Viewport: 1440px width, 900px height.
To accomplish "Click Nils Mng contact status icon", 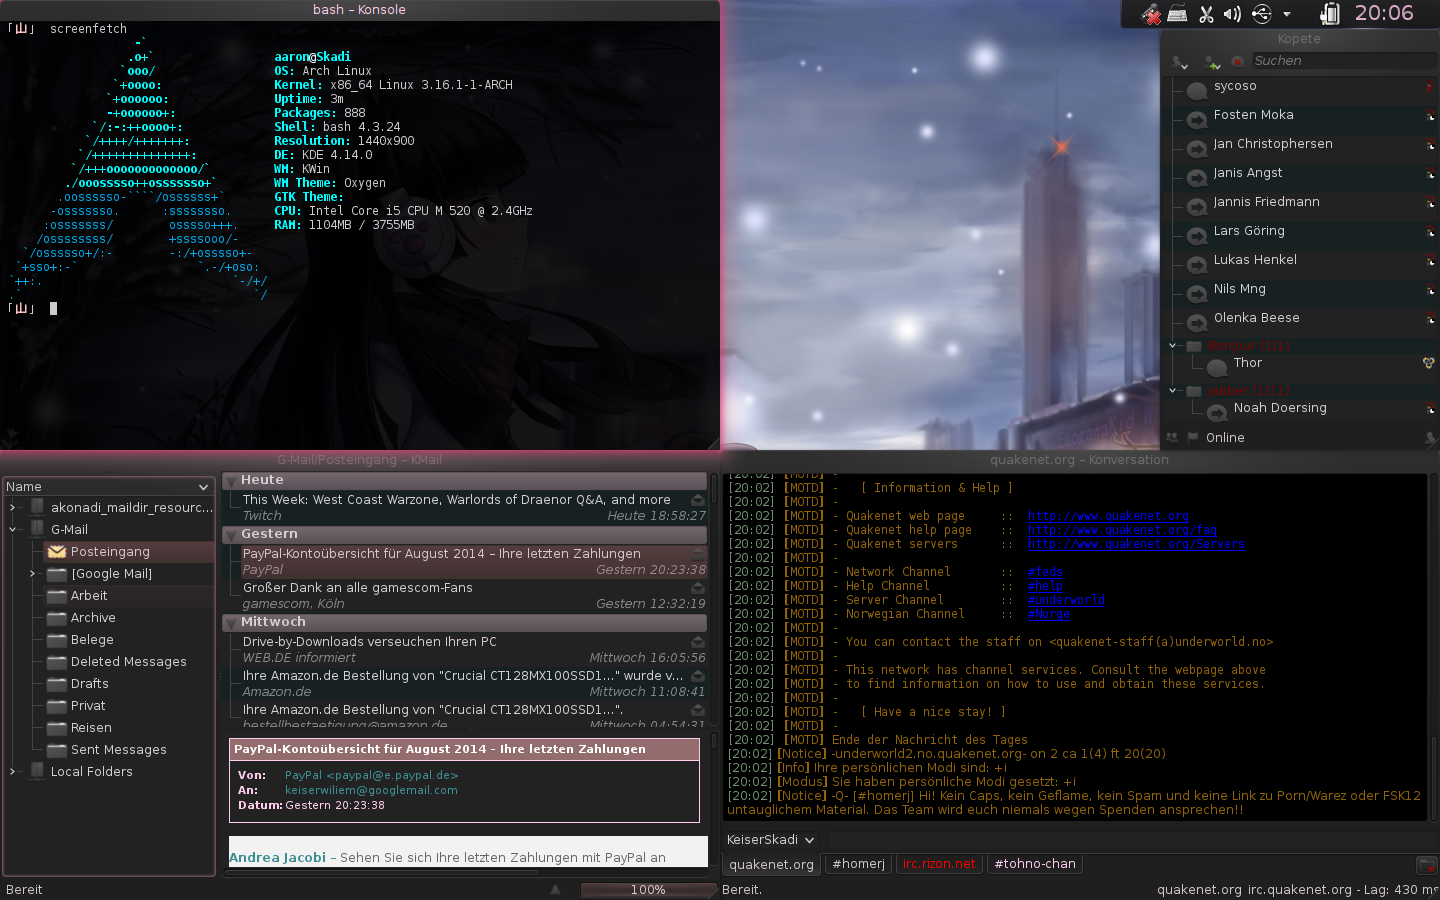I will [1196, 294].
